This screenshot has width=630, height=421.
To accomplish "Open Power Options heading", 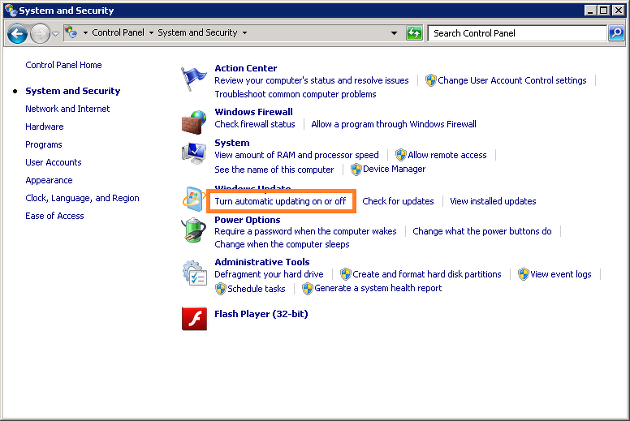I will click(x=247, y=220).
